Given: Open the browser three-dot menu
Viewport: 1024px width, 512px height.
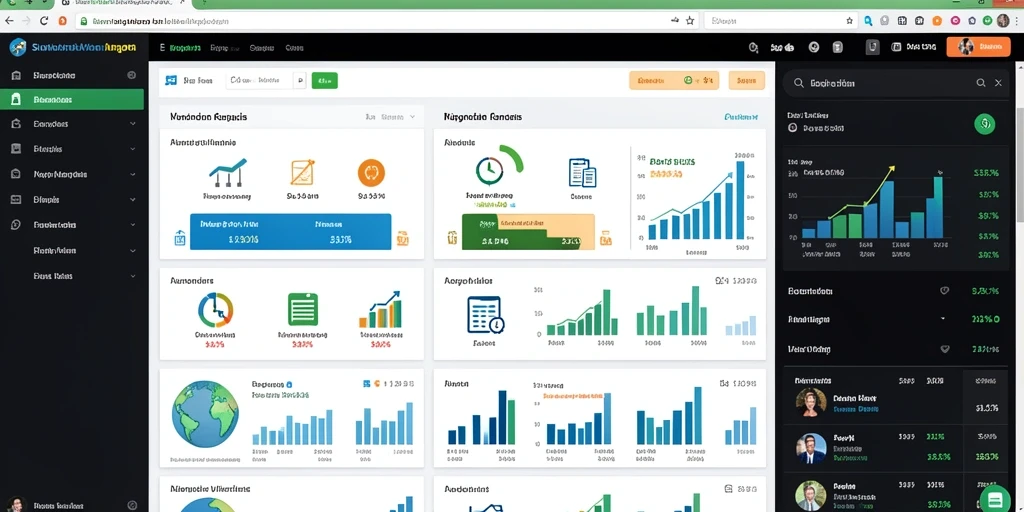Looking at the screenshot, I should coord(1017,21).
